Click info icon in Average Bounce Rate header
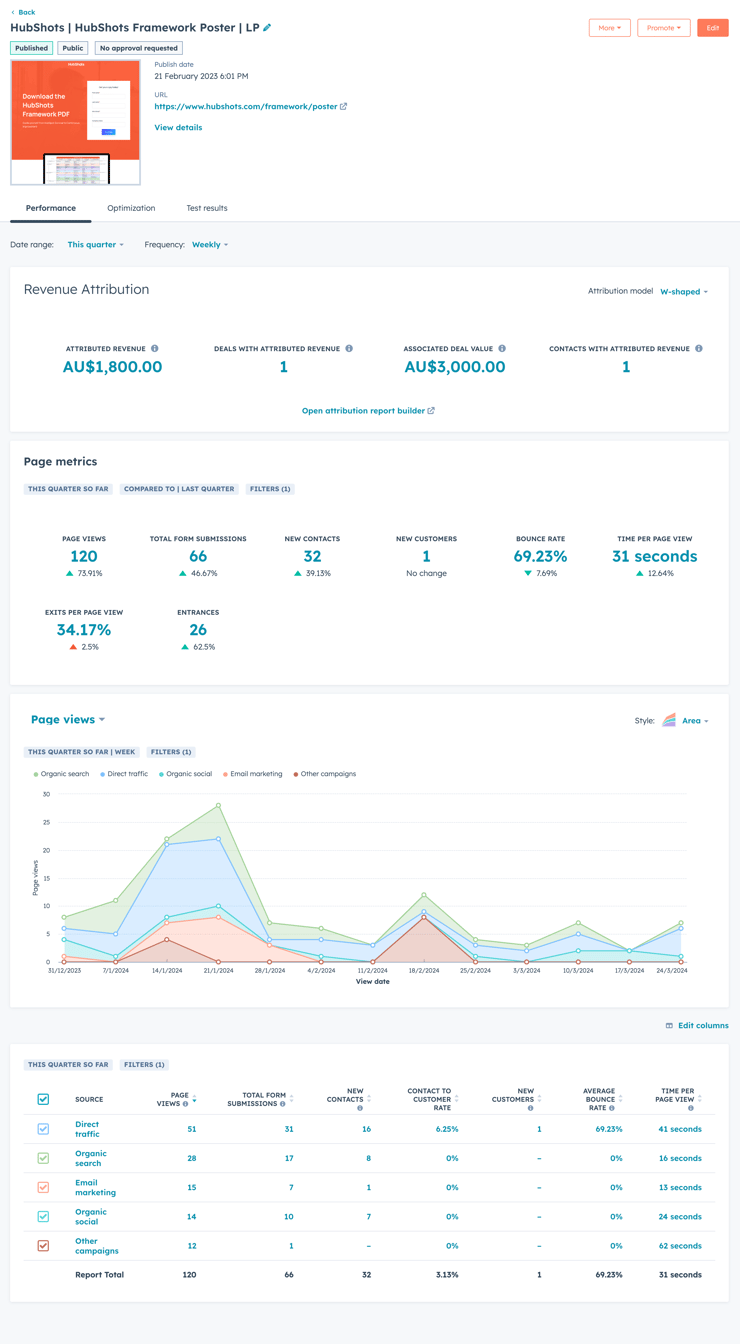 pos(612,1108)
